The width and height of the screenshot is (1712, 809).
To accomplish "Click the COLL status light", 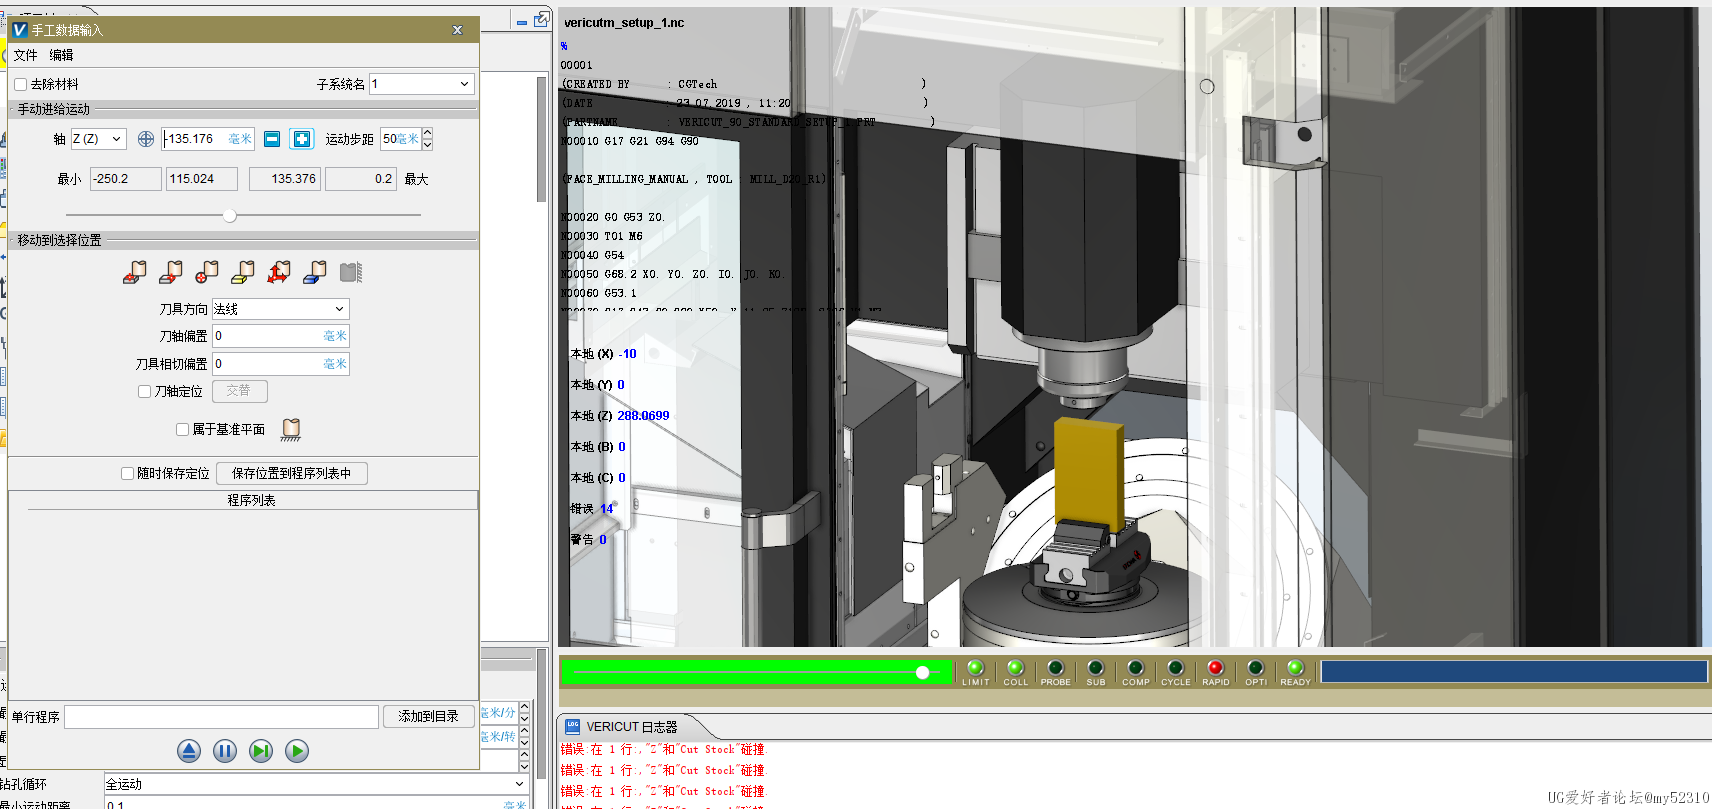I will [1016, 668].
